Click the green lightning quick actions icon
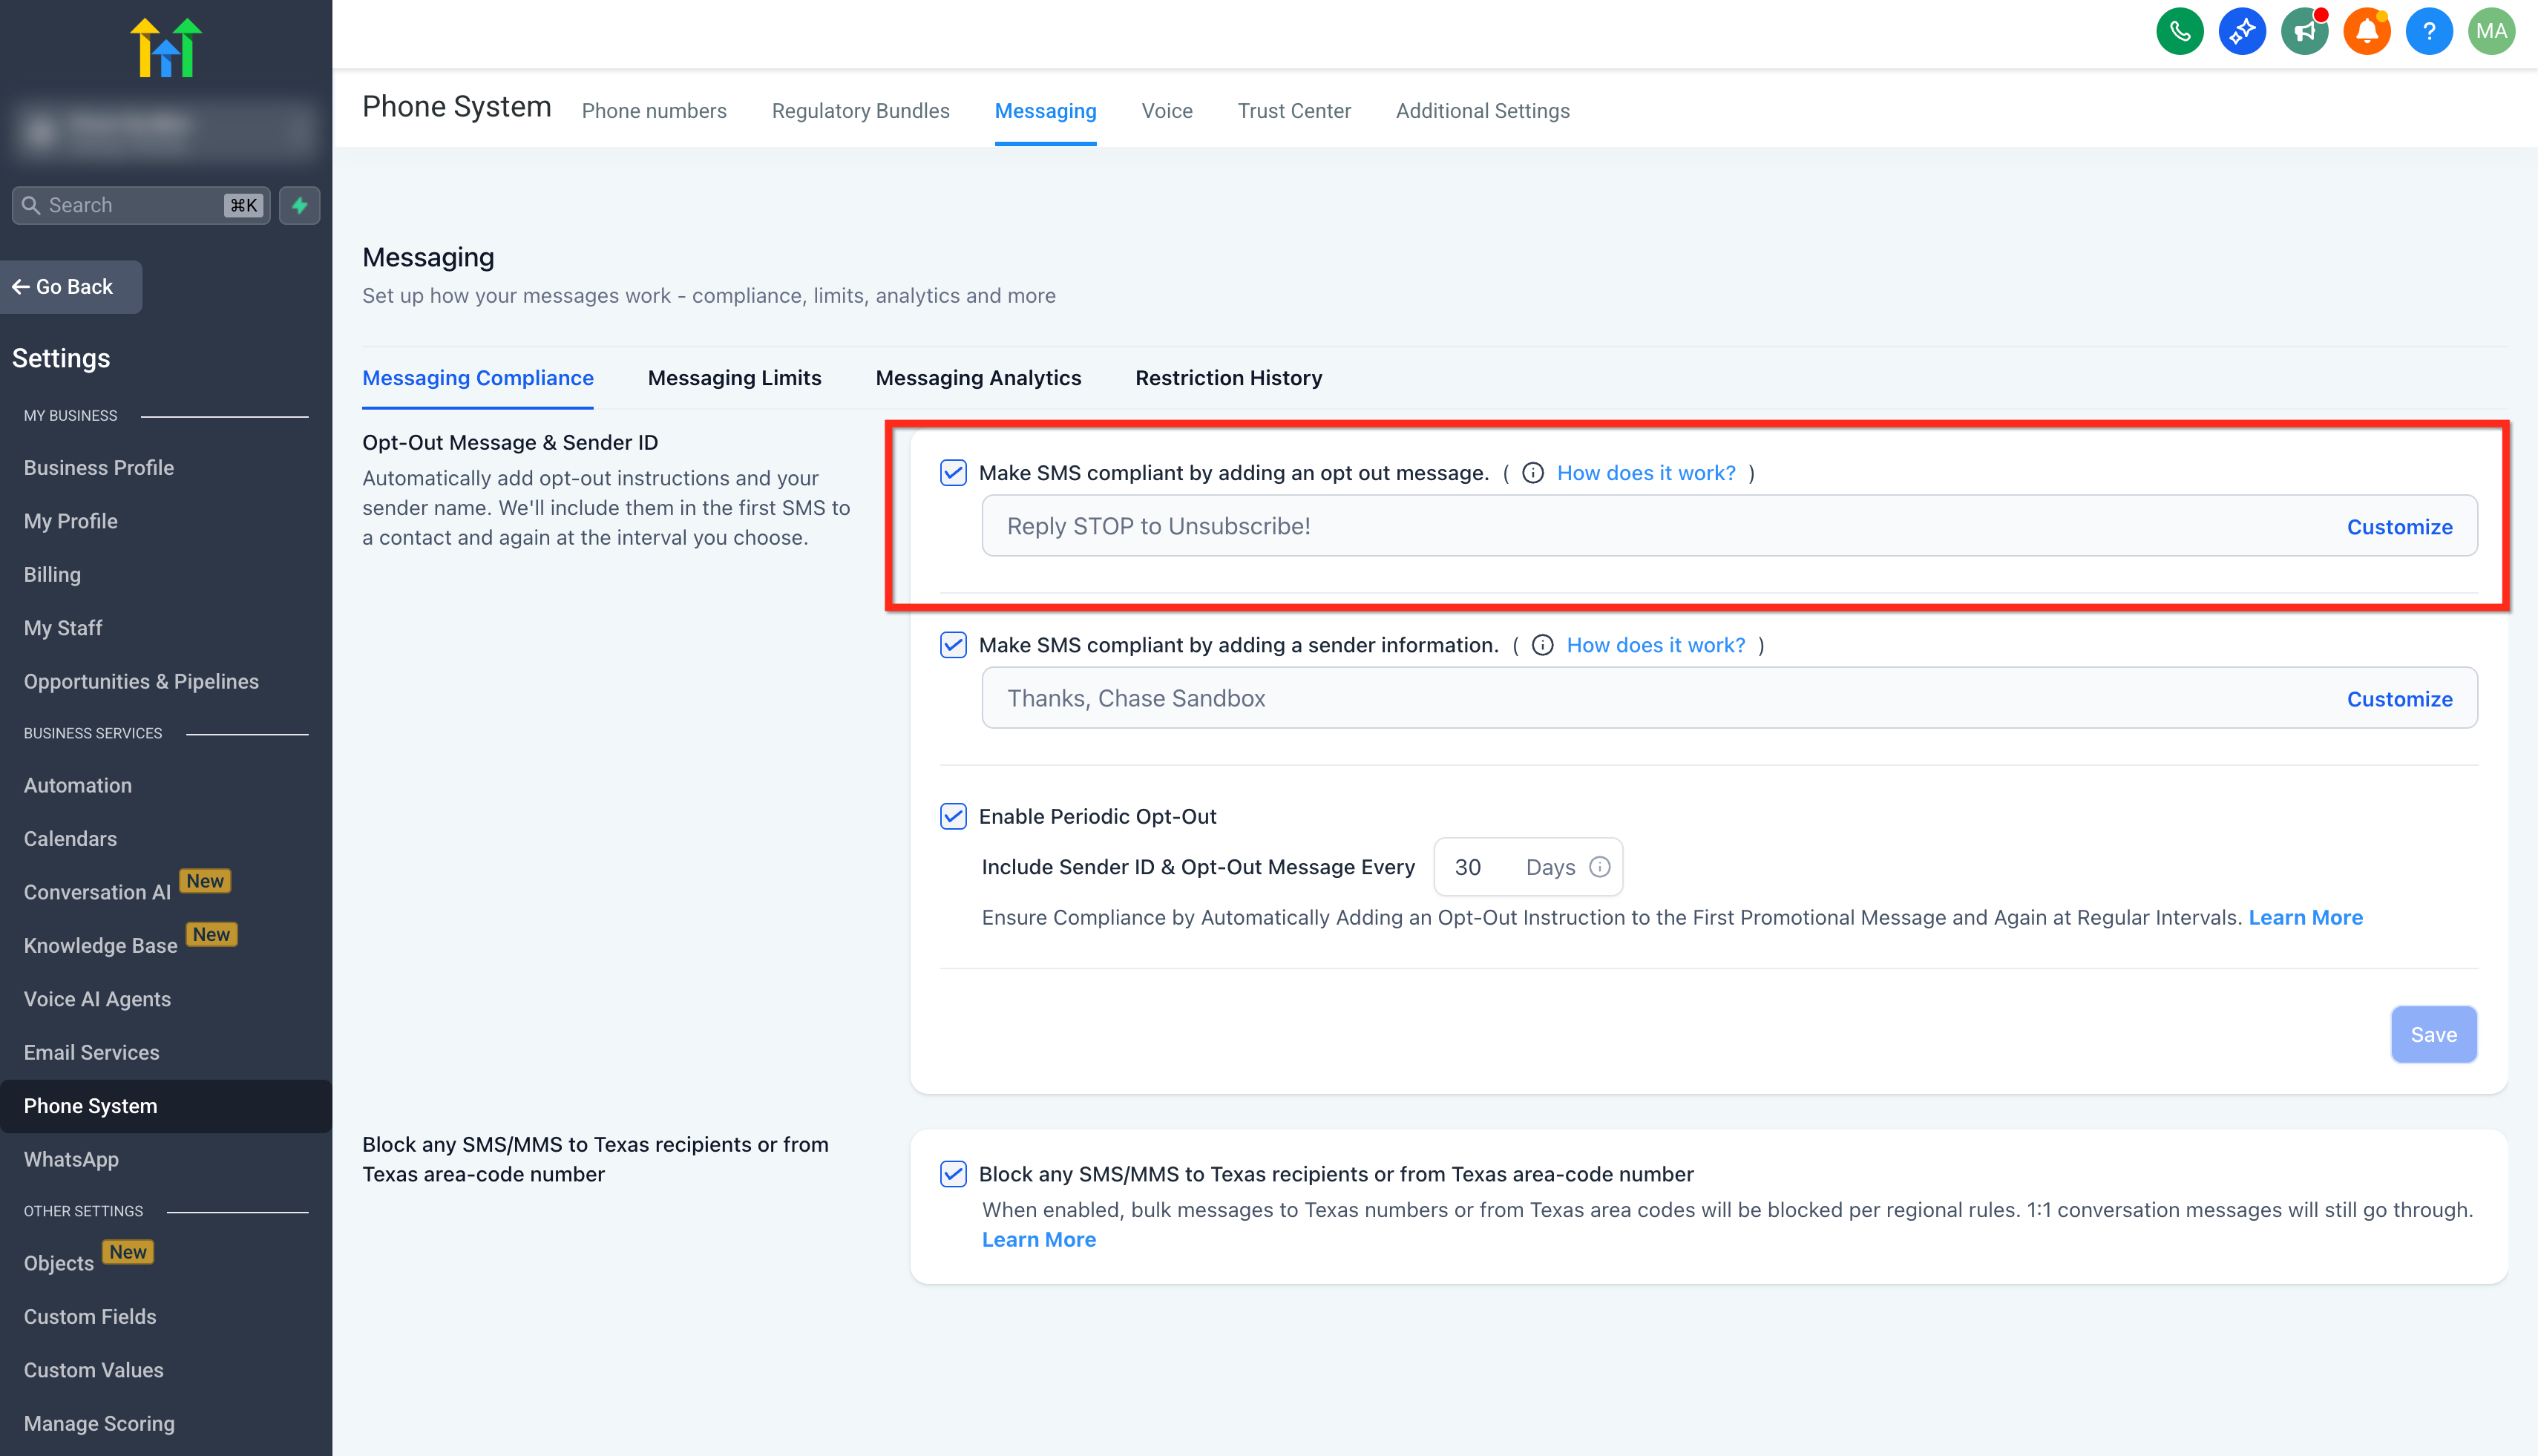 point(299,205)
